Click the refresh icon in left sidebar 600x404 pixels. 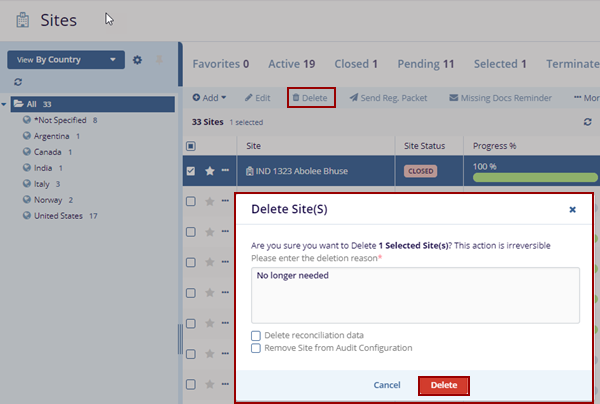pos(17,82)
